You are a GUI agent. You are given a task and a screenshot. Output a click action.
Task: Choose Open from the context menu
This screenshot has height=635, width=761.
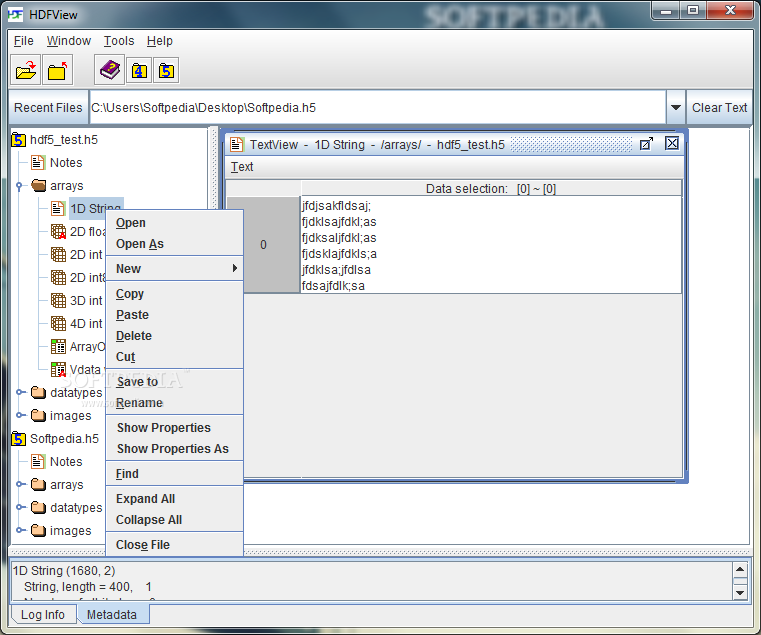174,223
